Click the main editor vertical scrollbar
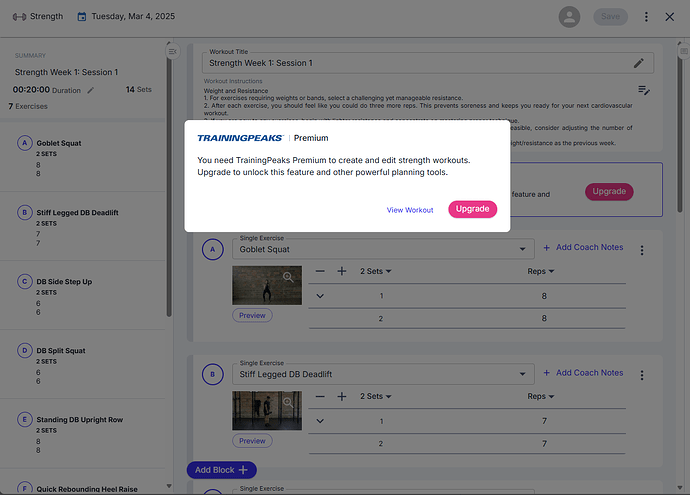 tap(680, 132)
